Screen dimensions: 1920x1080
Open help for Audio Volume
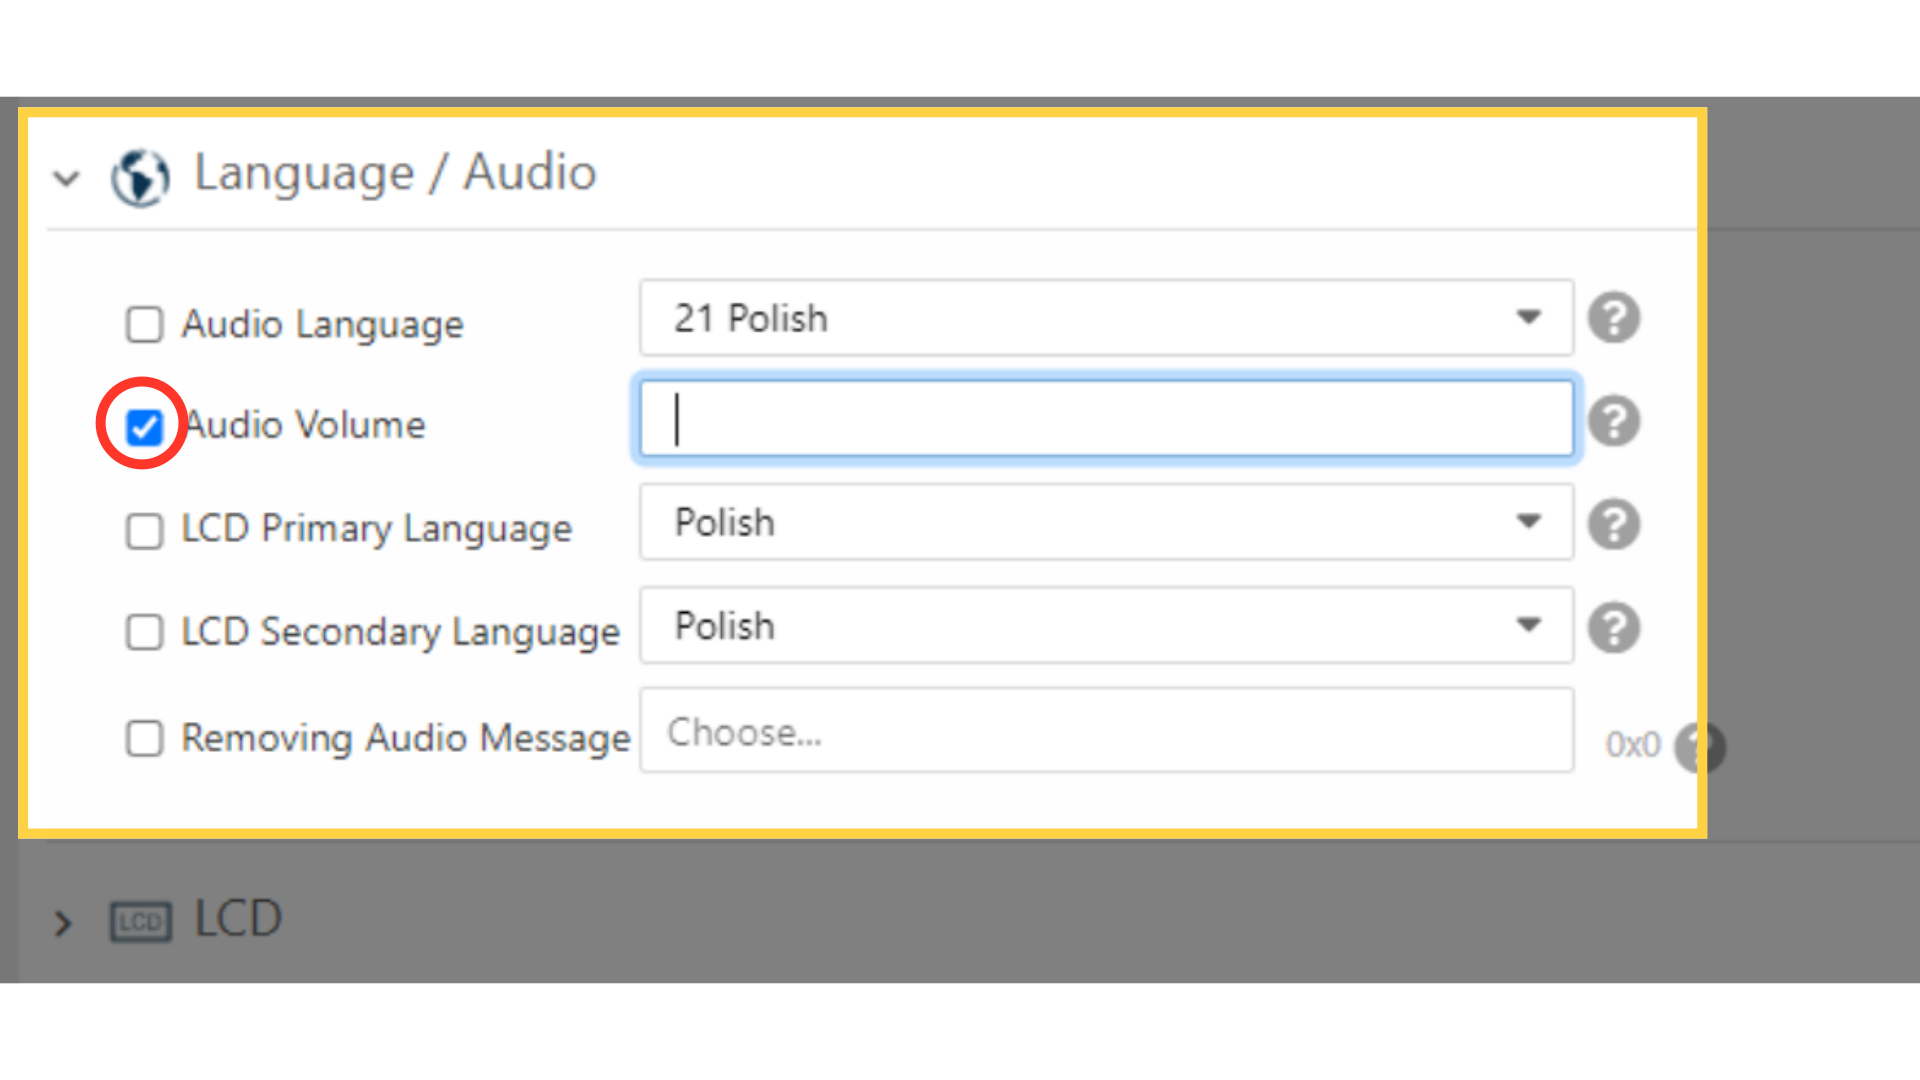[1614, 421]
